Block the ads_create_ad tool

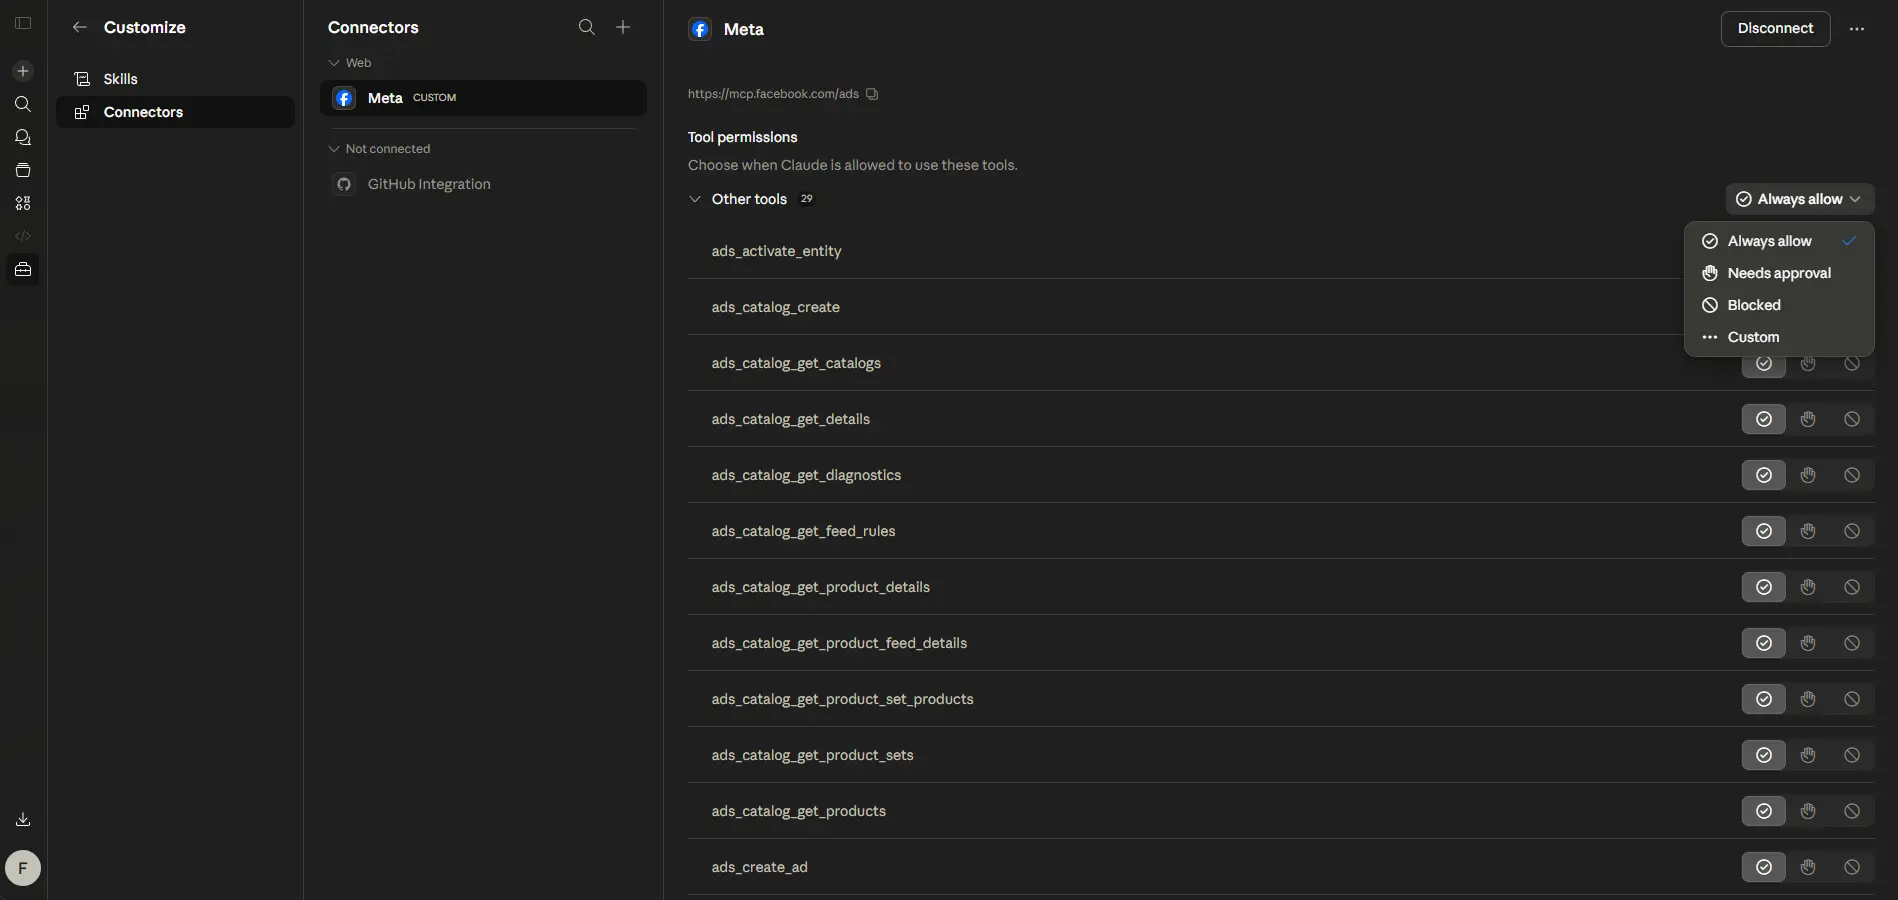1852,867
